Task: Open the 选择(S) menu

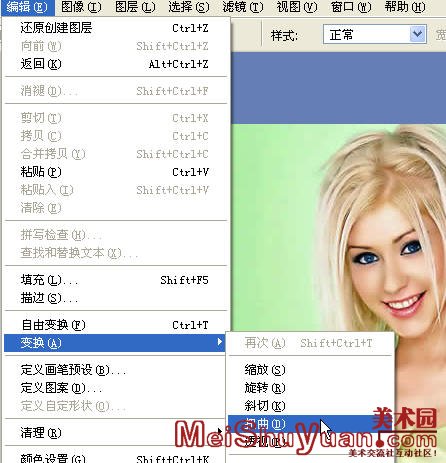Action: tap(189, 7)
